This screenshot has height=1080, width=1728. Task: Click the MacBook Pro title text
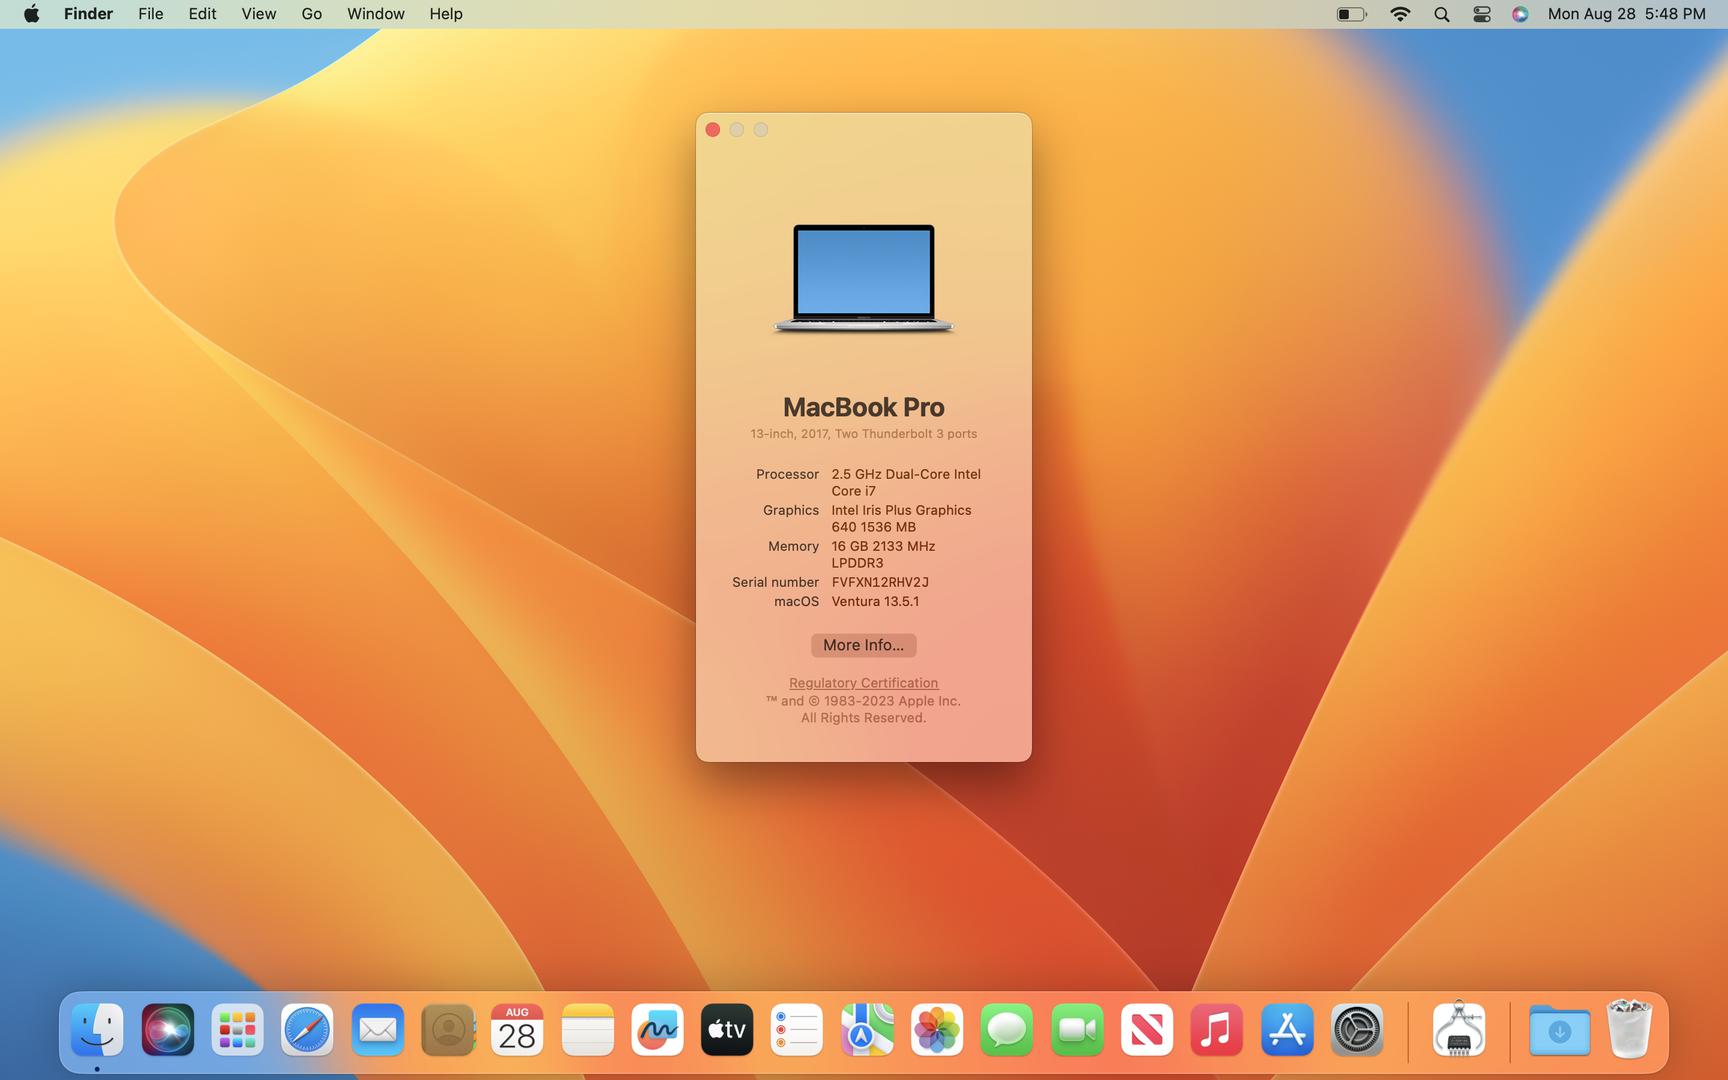tap(863, 407)
